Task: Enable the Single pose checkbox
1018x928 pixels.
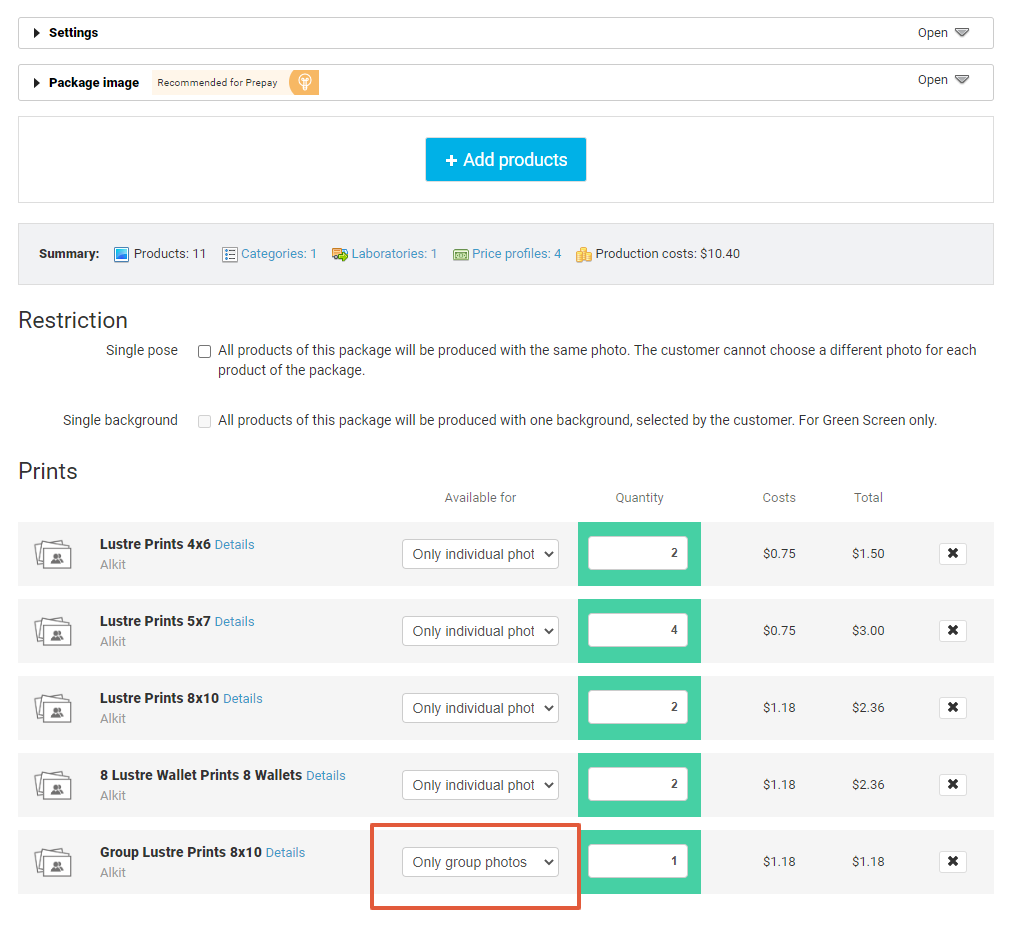Action: pyautogui.click(x=205, y=351)
